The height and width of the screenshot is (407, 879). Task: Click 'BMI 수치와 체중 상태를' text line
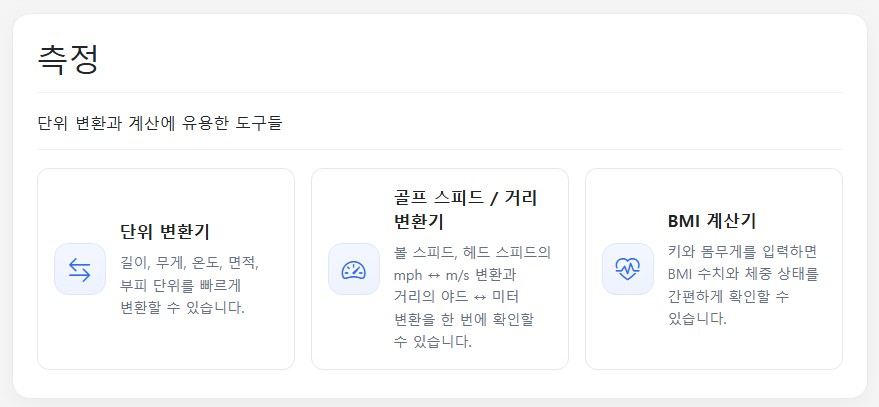742,273
